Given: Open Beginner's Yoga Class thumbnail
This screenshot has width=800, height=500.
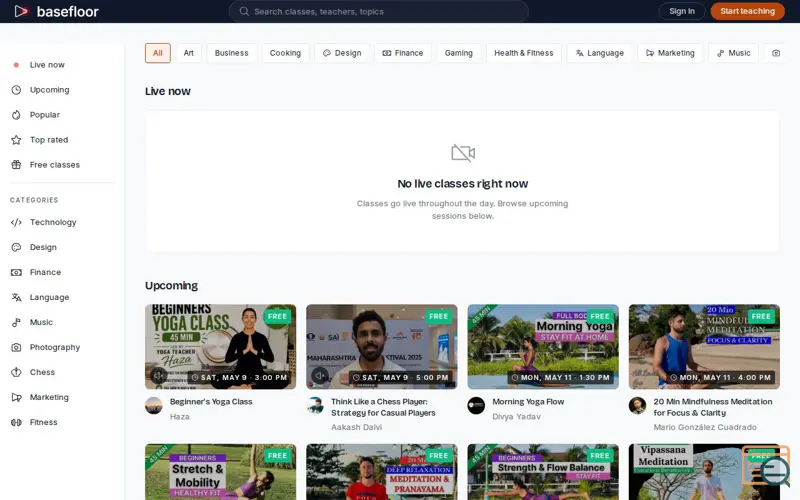Looking at the screenshot, I should point(220,347).
